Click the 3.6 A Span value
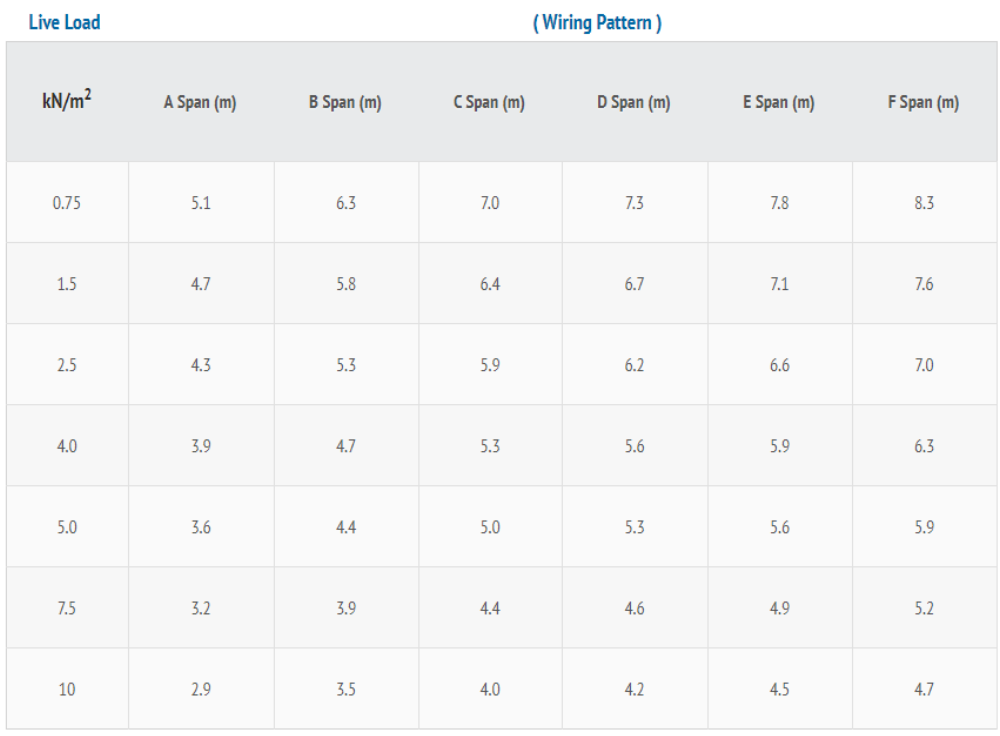This screenshot has height=736, width=1000. point(201,527)
